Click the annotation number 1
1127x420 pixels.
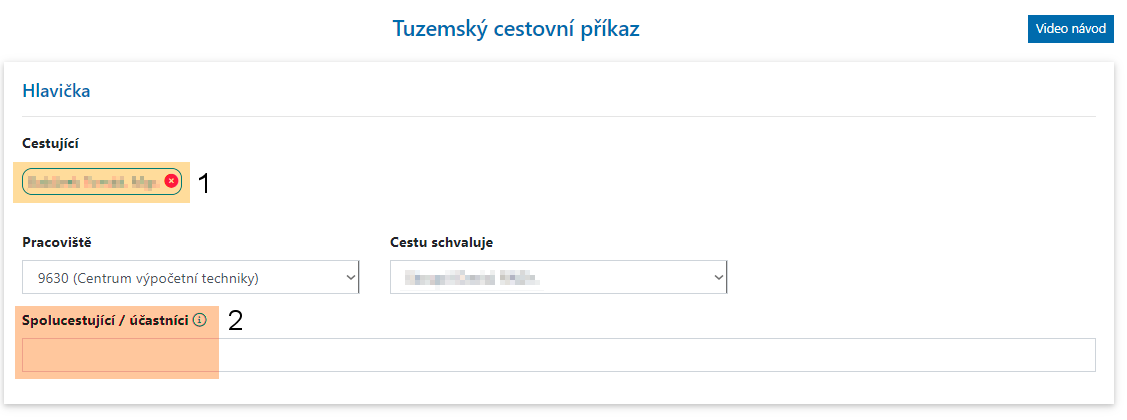[x=203, y=184]
